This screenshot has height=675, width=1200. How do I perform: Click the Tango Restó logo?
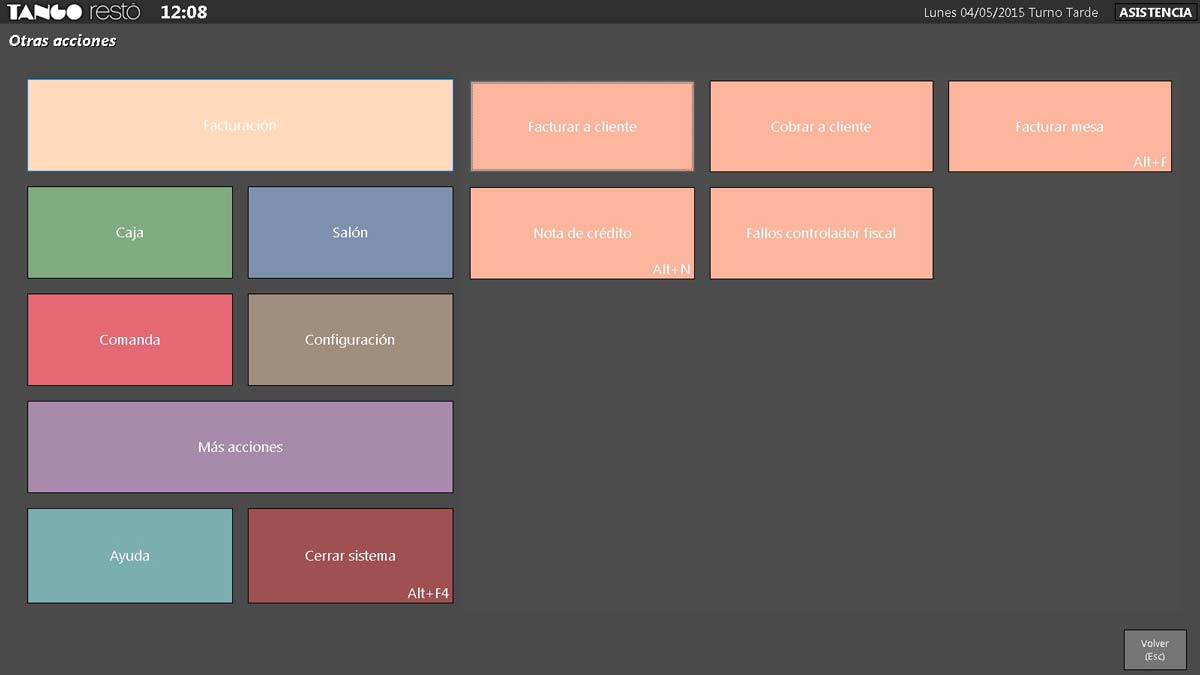(74, 12)
